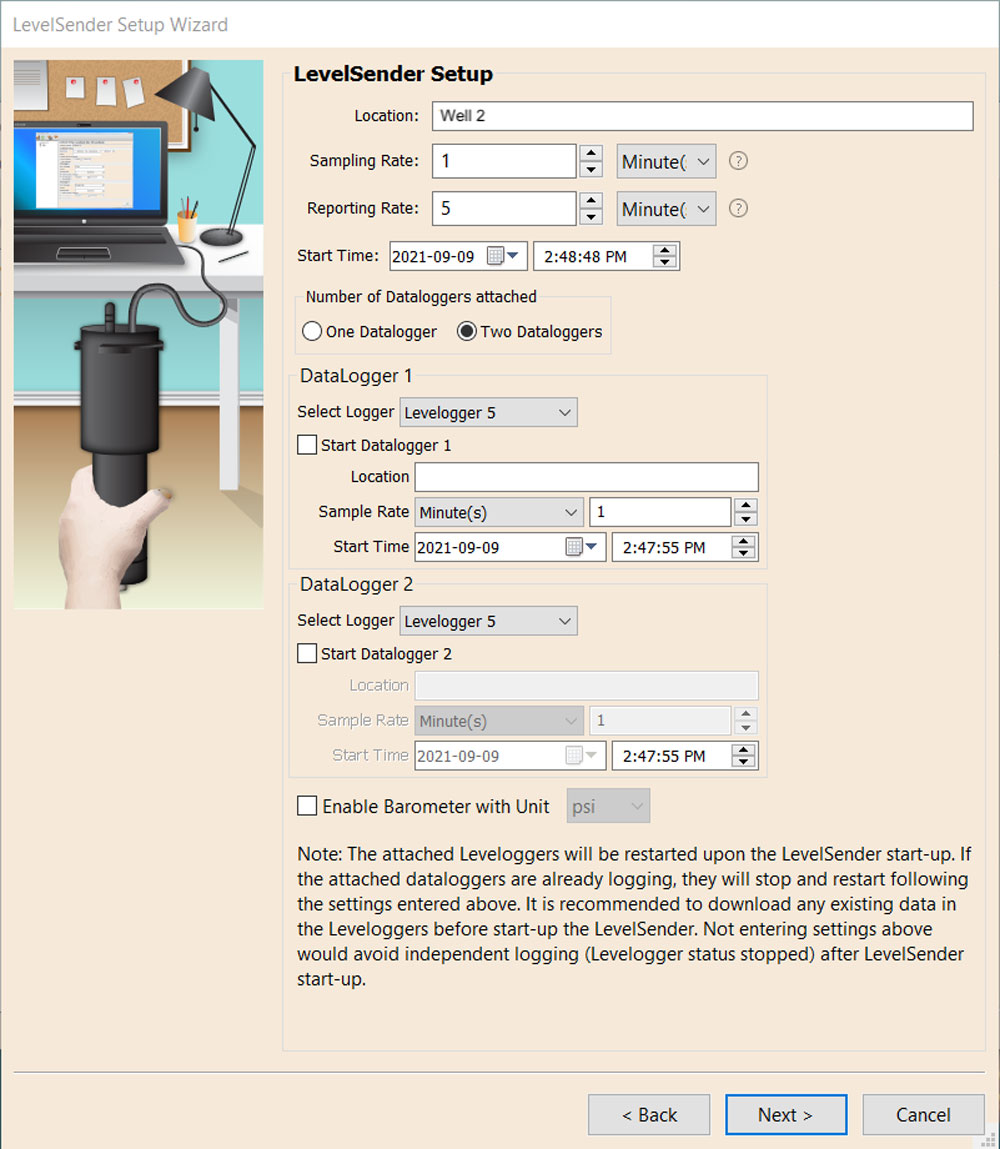Screen dimensions: 1000x1149
Task: Open the Sampling Rate help icon
Action: (x=738, y=160)
